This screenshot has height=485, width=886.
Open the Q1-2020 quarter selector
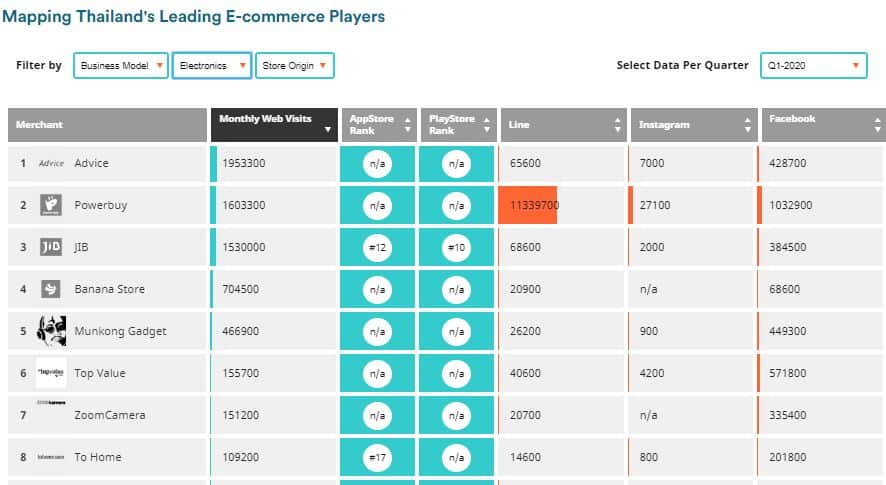(813, 66)
